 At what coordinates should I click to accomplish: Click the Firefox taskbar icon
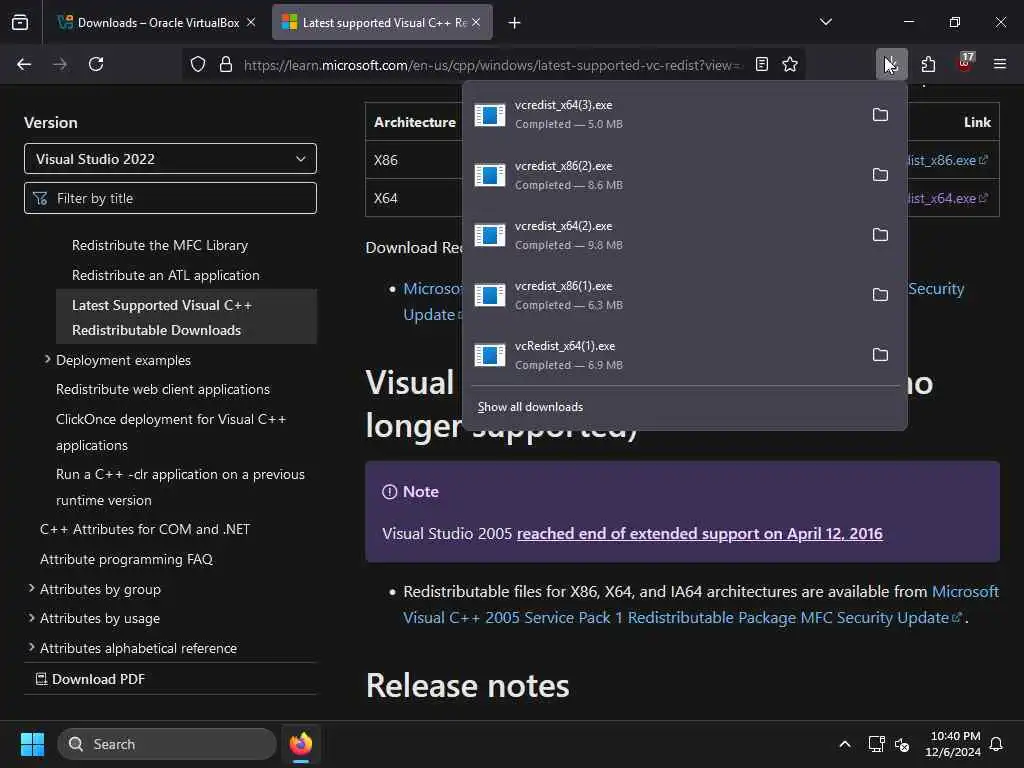click(x=300, y=744)
